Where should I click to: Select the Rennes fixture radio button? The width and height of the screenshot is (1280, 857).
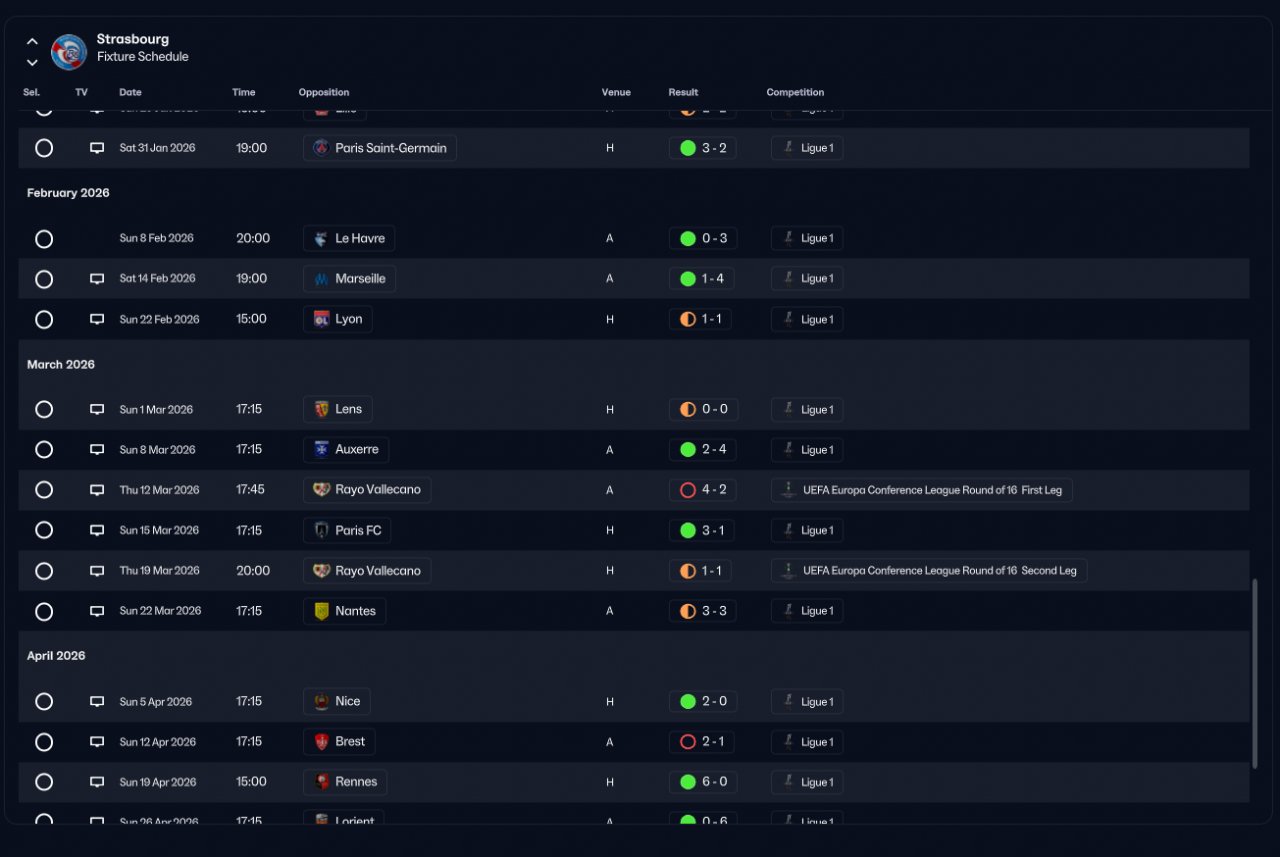44,782
